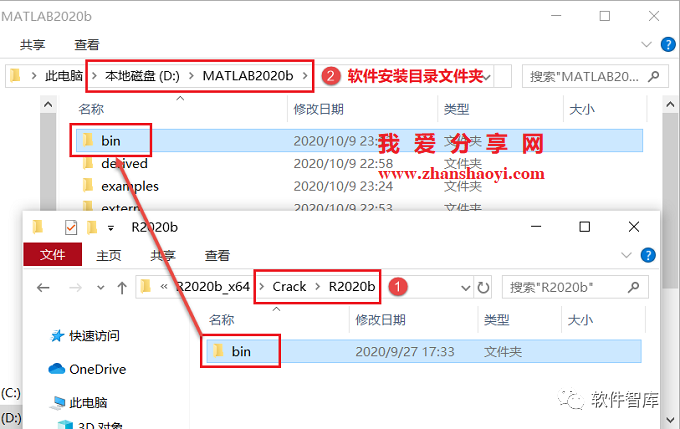Click the folder icon in MATLAB2020b address bar
The height and width of the screenshot is (429, 680).
click(x=15, y=75)
